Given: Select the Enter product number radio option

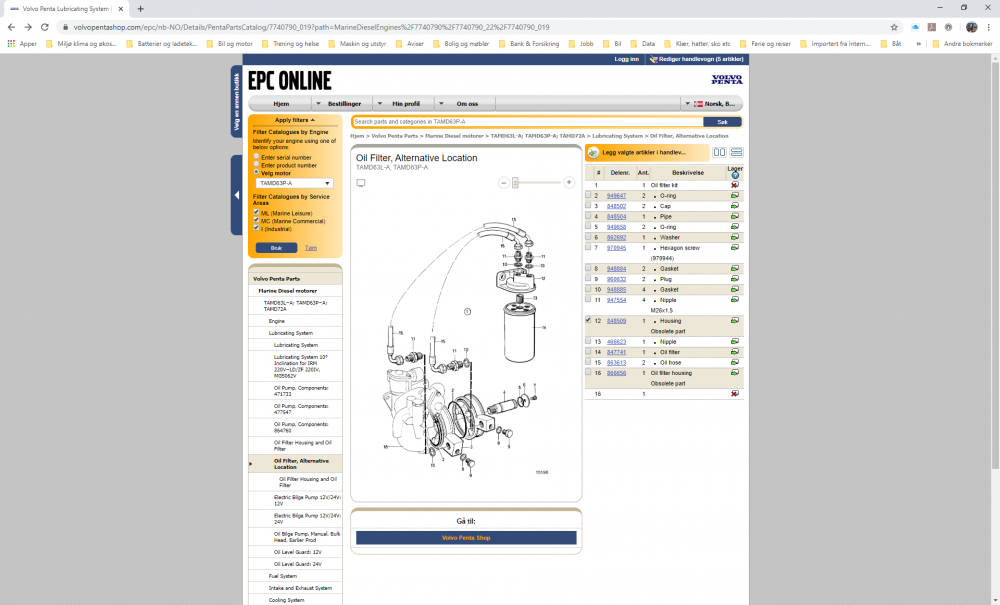Looking at the screenshot, I should click(x=256, y=164).
